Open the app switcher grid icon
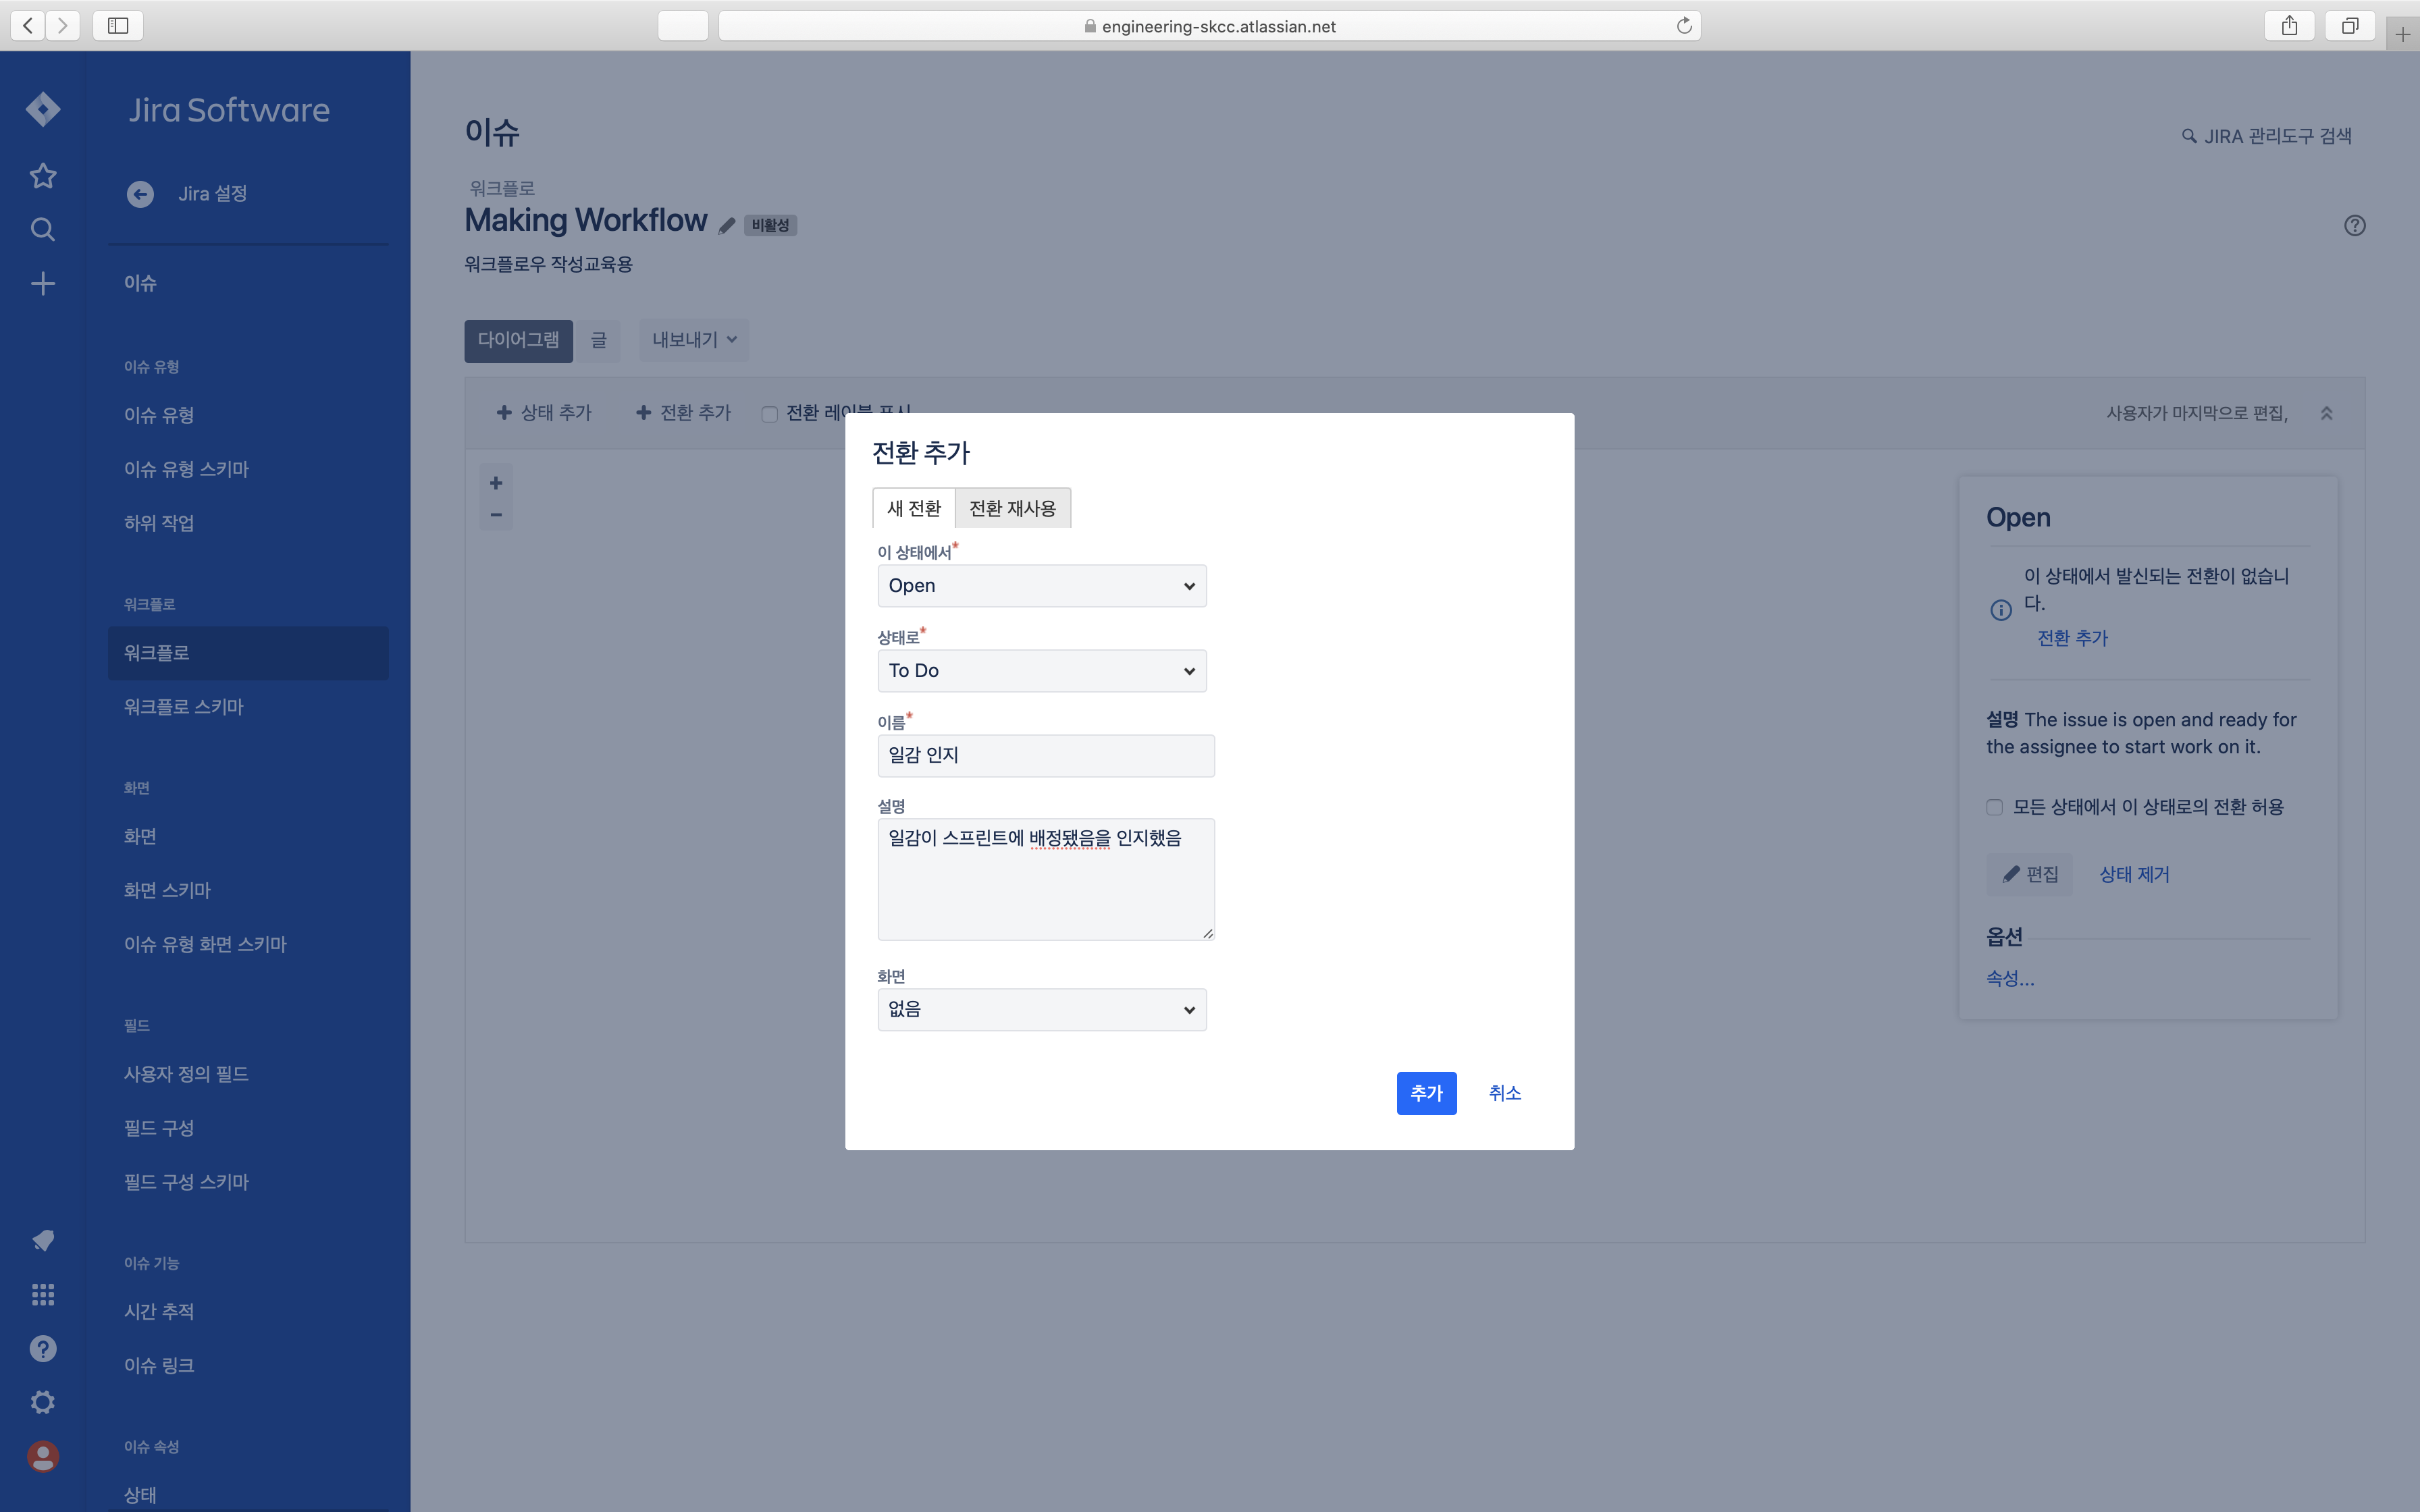The image size is (2420, 1512). tap(43, 1295)
